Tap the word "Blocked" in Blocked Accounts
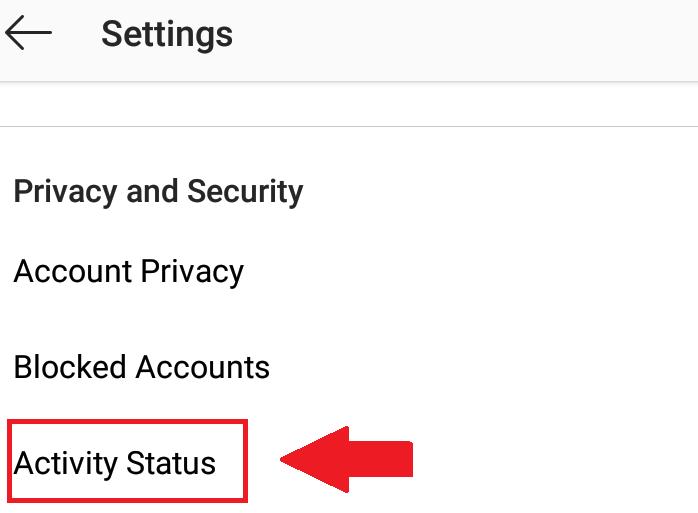 click(x=70, y=367)
